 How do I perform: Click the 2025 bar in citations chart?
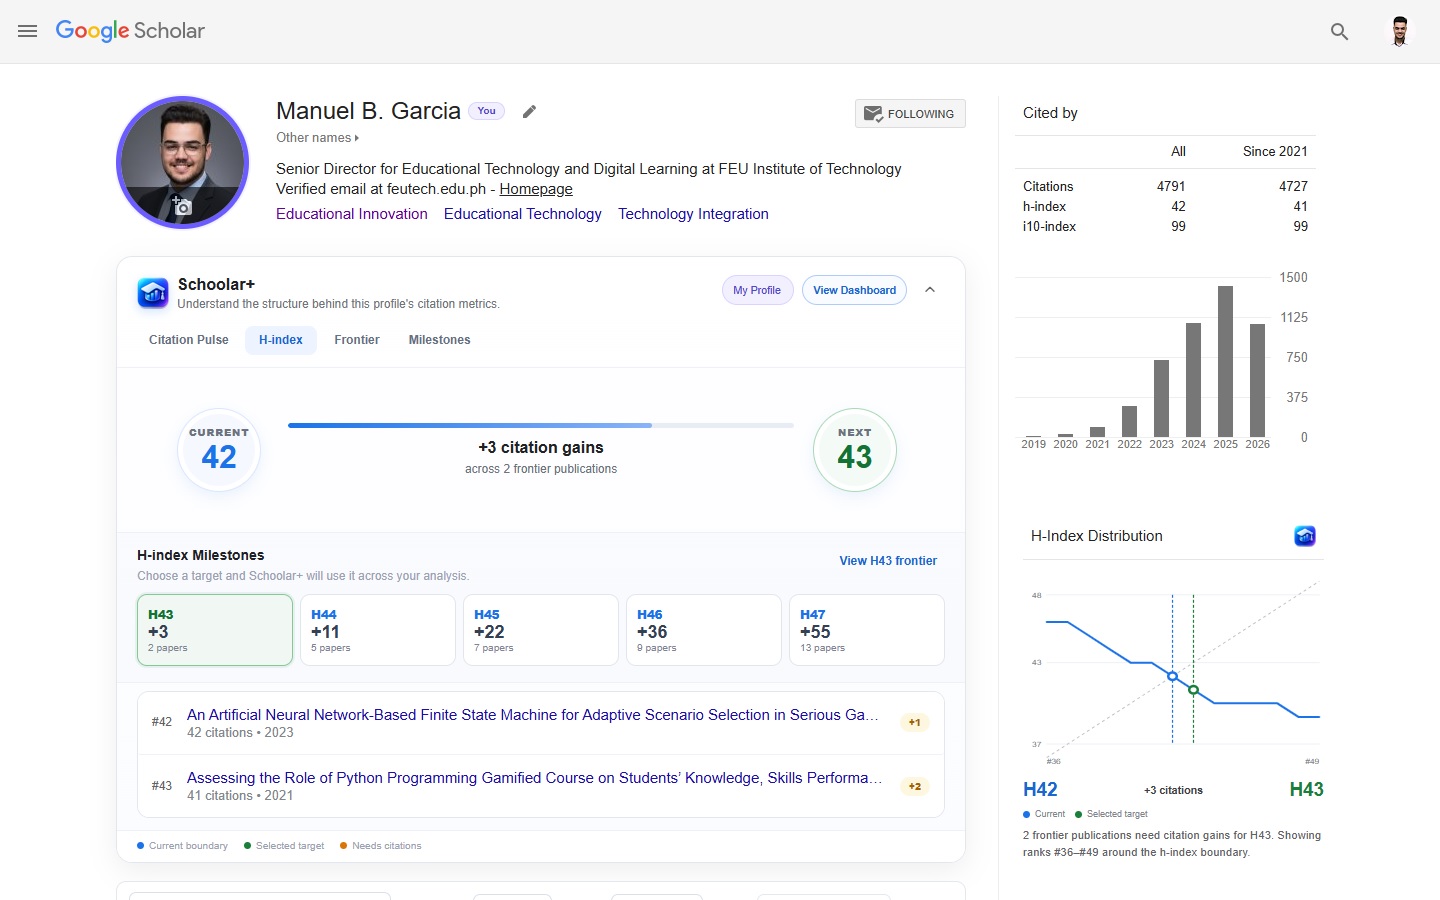click(x=1225, y=361)
